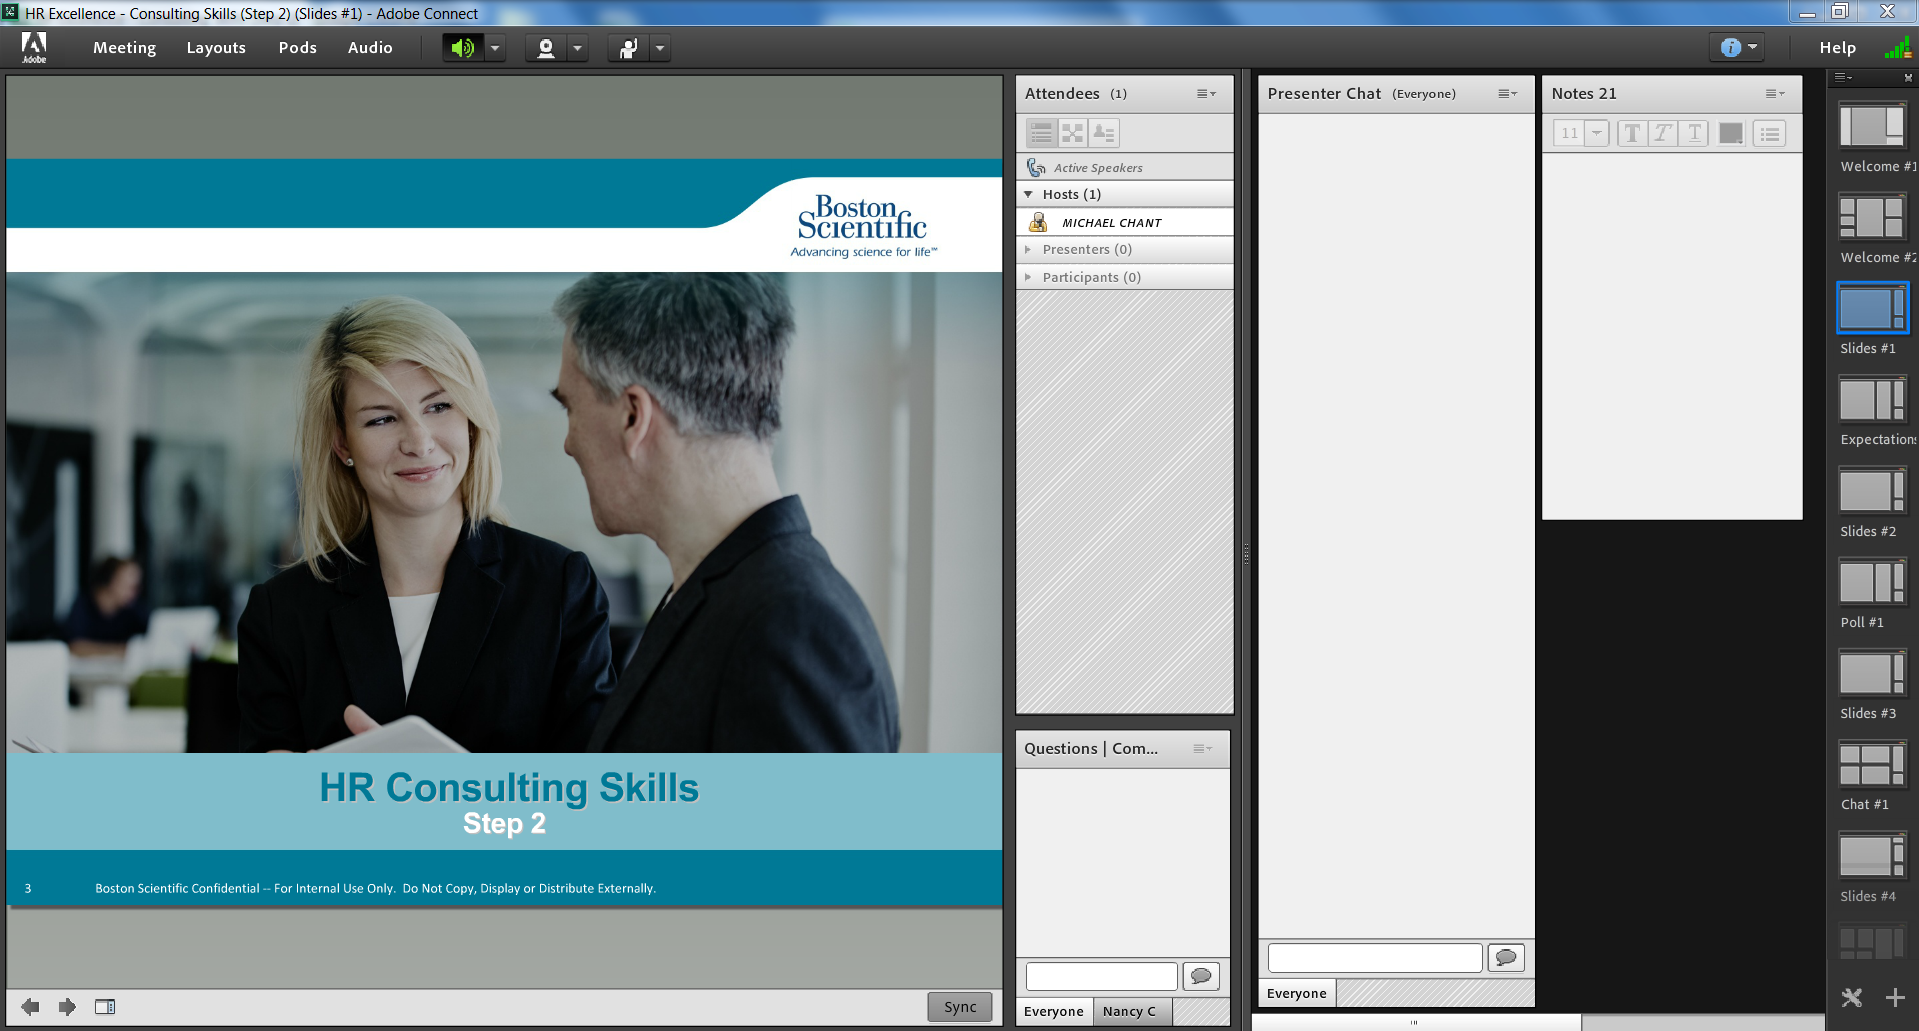Go back to the previous slide

click(30, 1006)
